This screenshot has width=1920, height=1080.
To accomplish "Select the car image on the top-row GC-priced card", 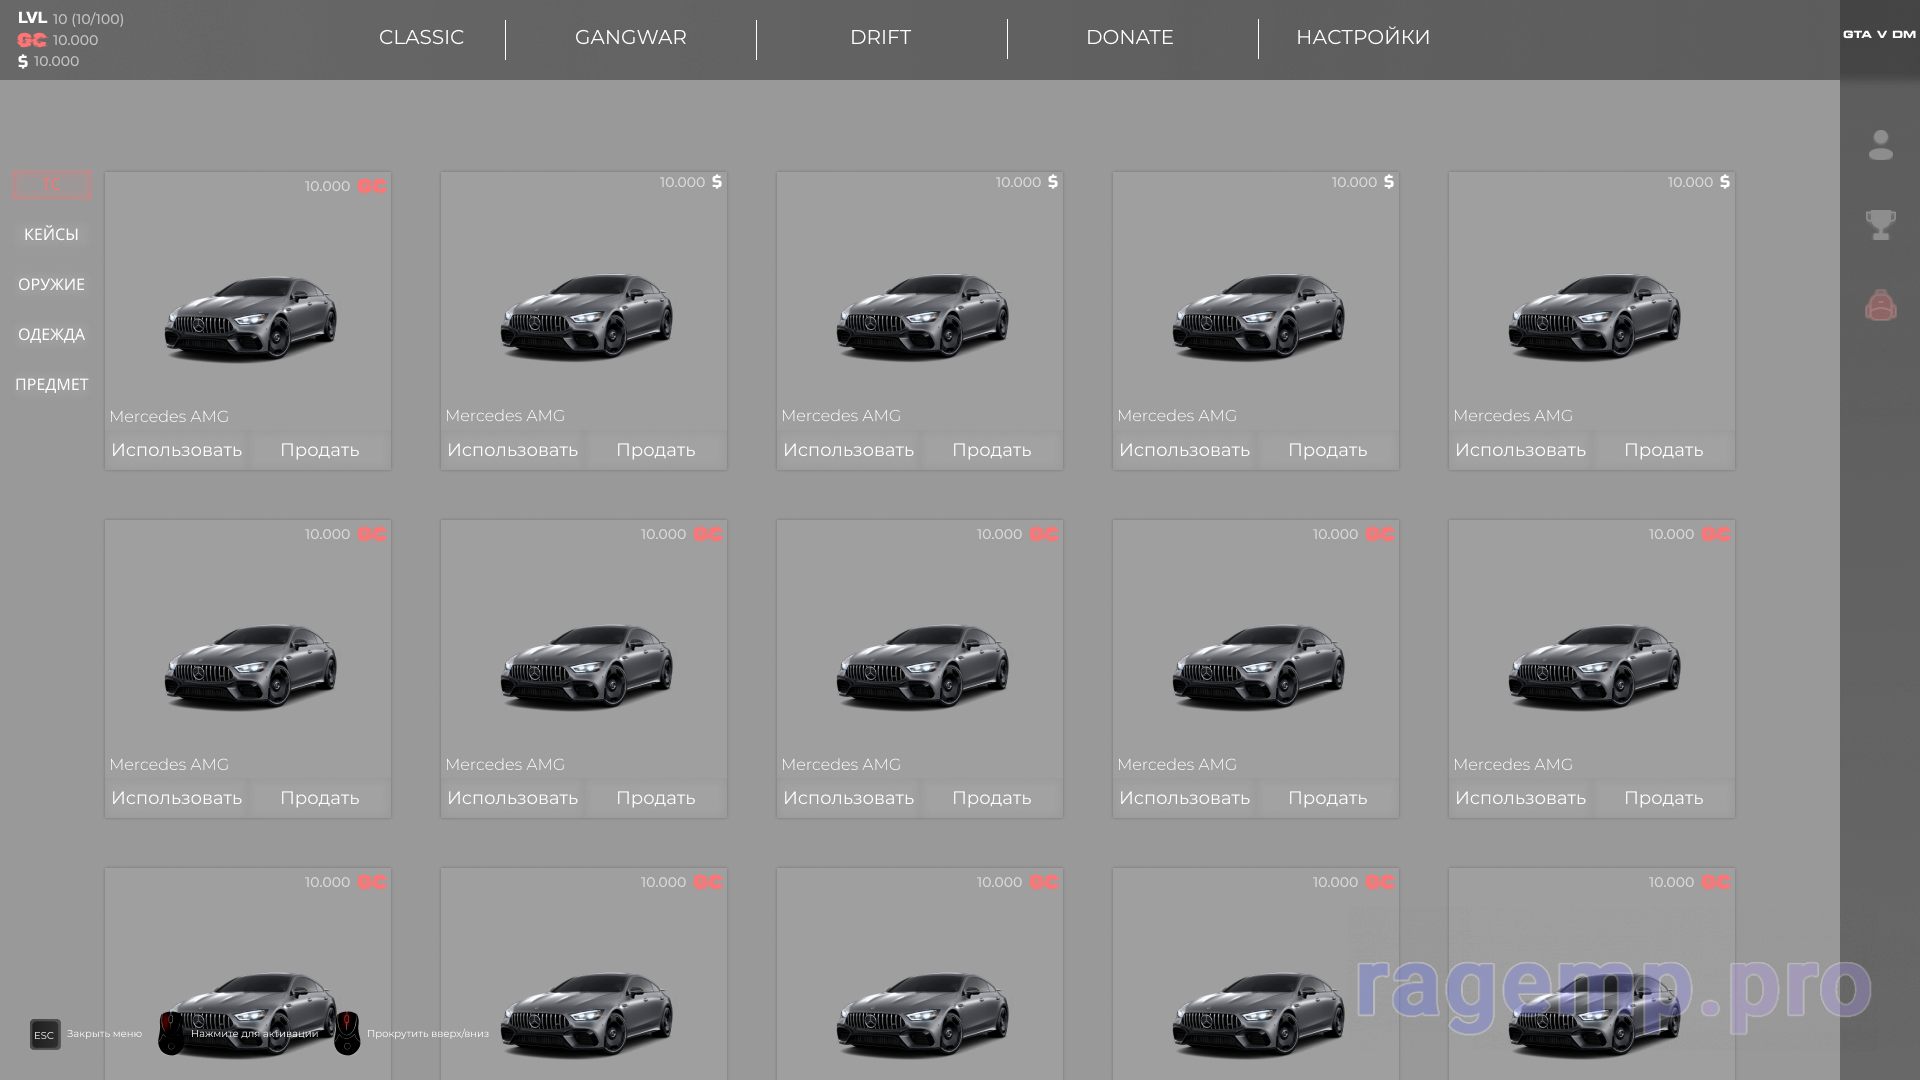I will tap(250, 317).
